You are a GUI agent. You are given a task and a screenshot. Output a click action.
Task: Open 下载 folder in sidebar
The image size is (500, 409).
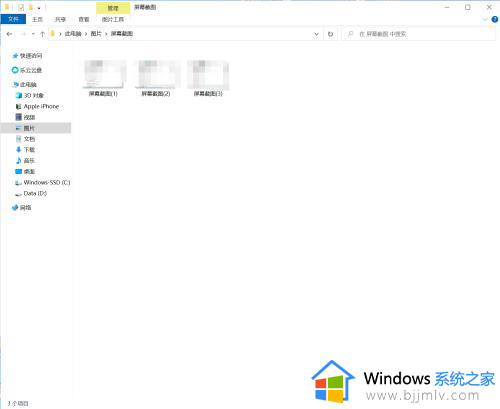coord(25,150)
